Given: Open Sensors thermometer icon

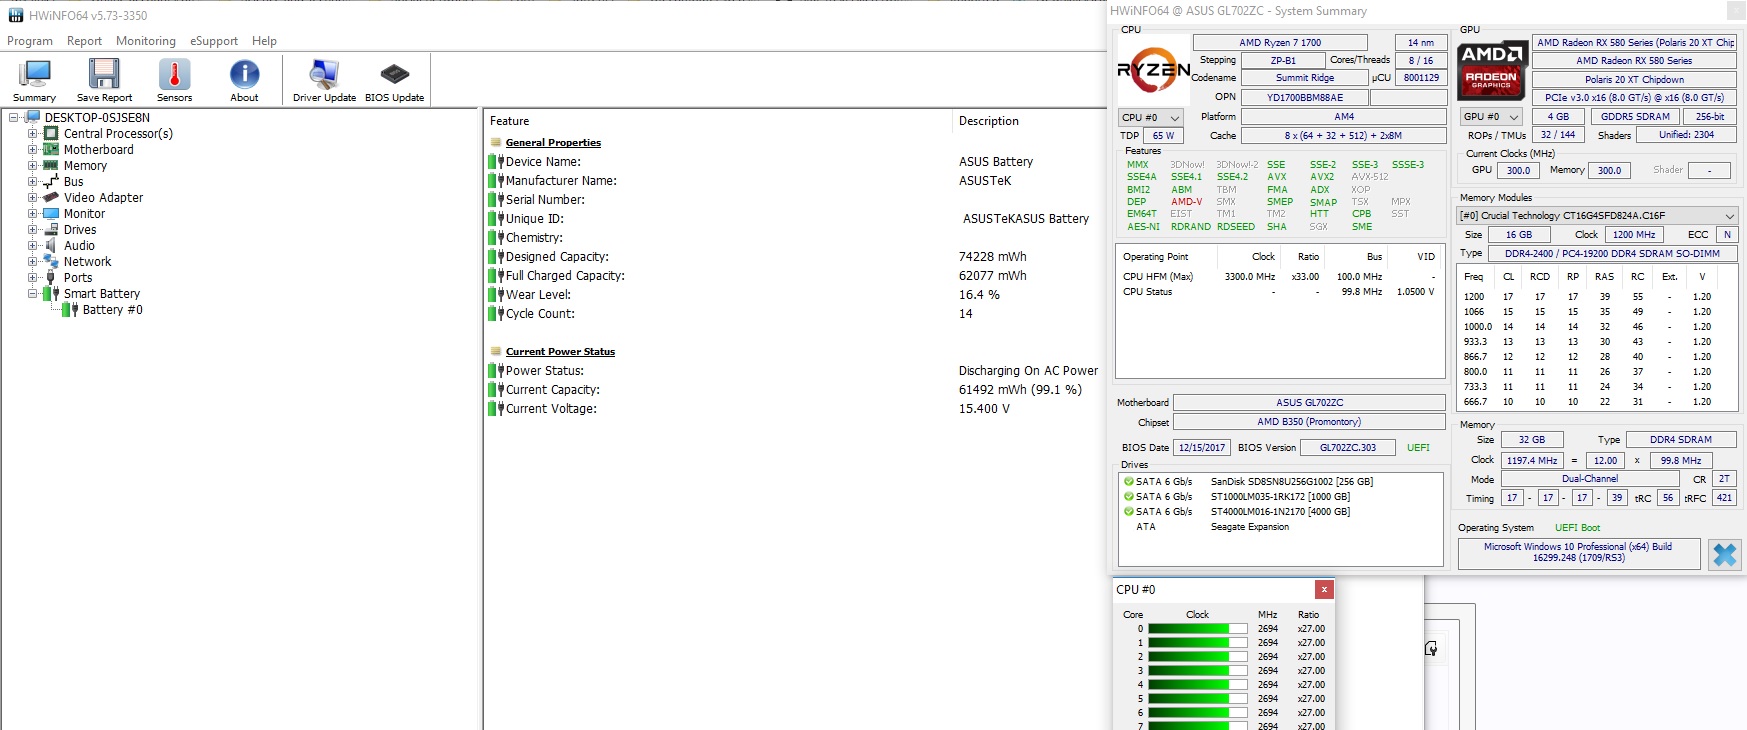Looking at the screenshot, I should pos(174,75).
